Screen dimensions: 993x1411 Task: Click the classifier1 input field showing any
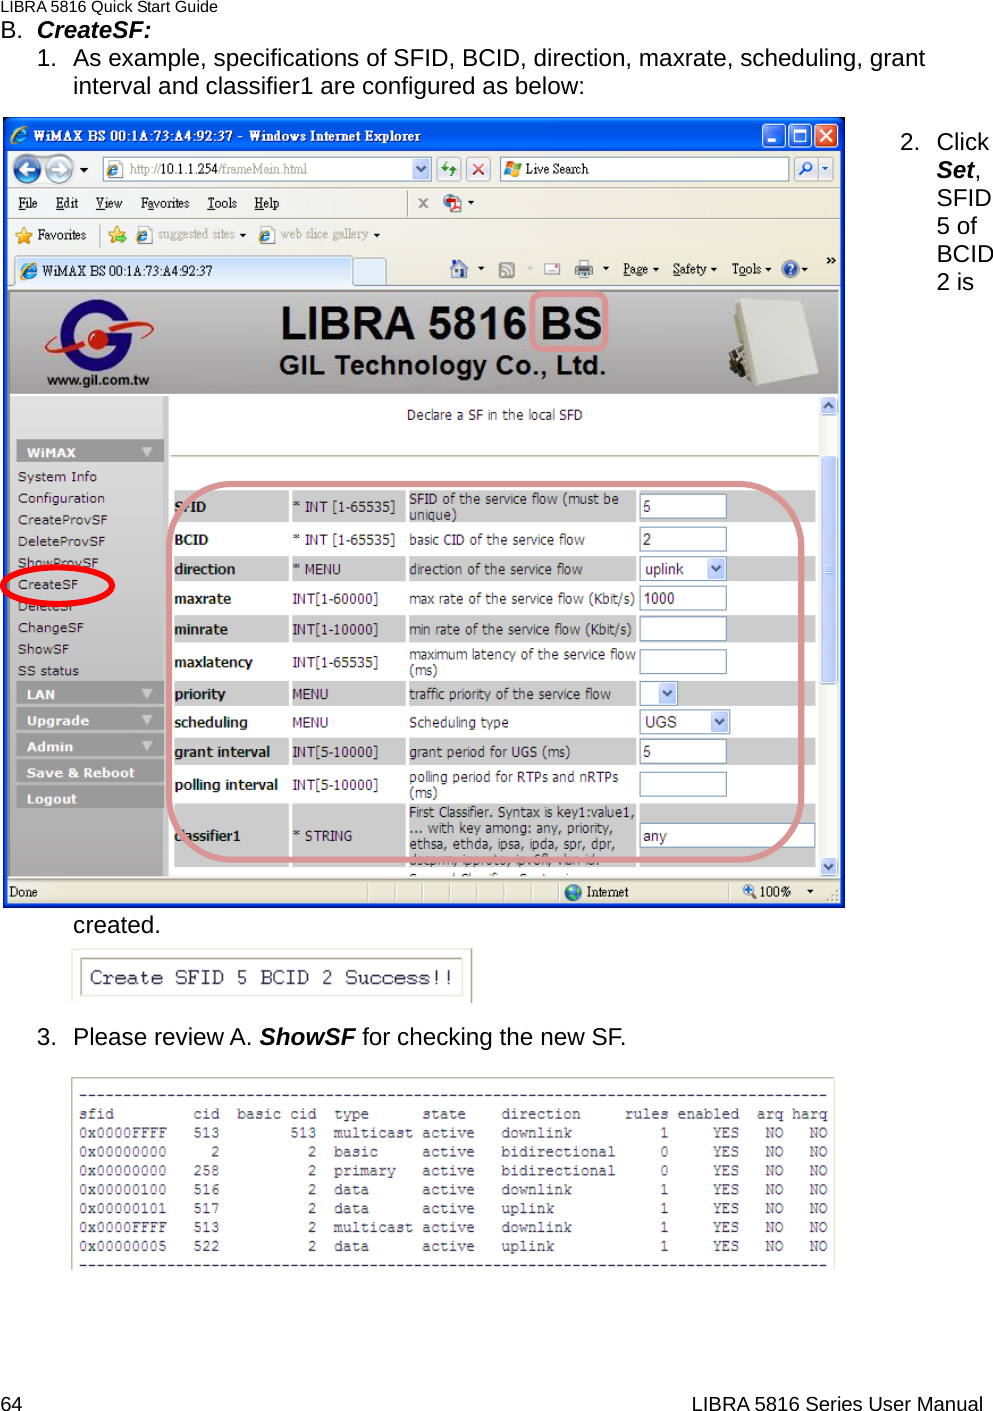point(727,835)
